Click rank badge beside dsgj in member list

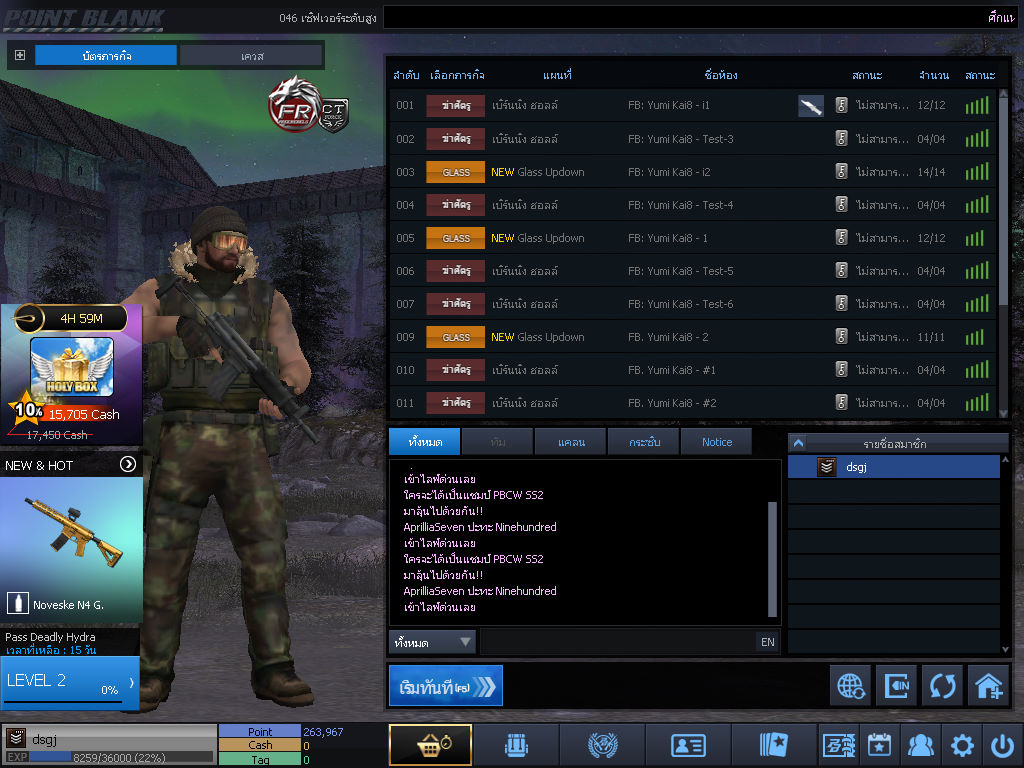point(827,467)
